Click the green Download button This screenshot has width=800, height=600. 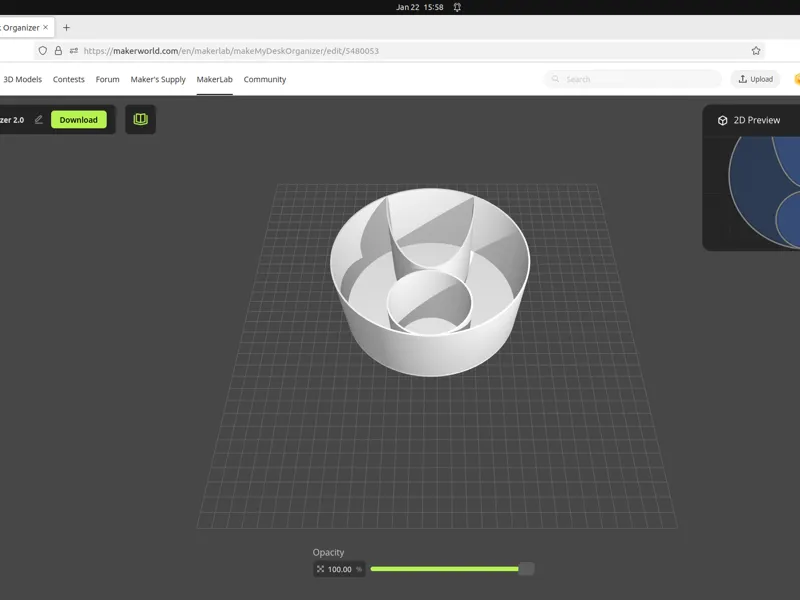pos(79,120)
